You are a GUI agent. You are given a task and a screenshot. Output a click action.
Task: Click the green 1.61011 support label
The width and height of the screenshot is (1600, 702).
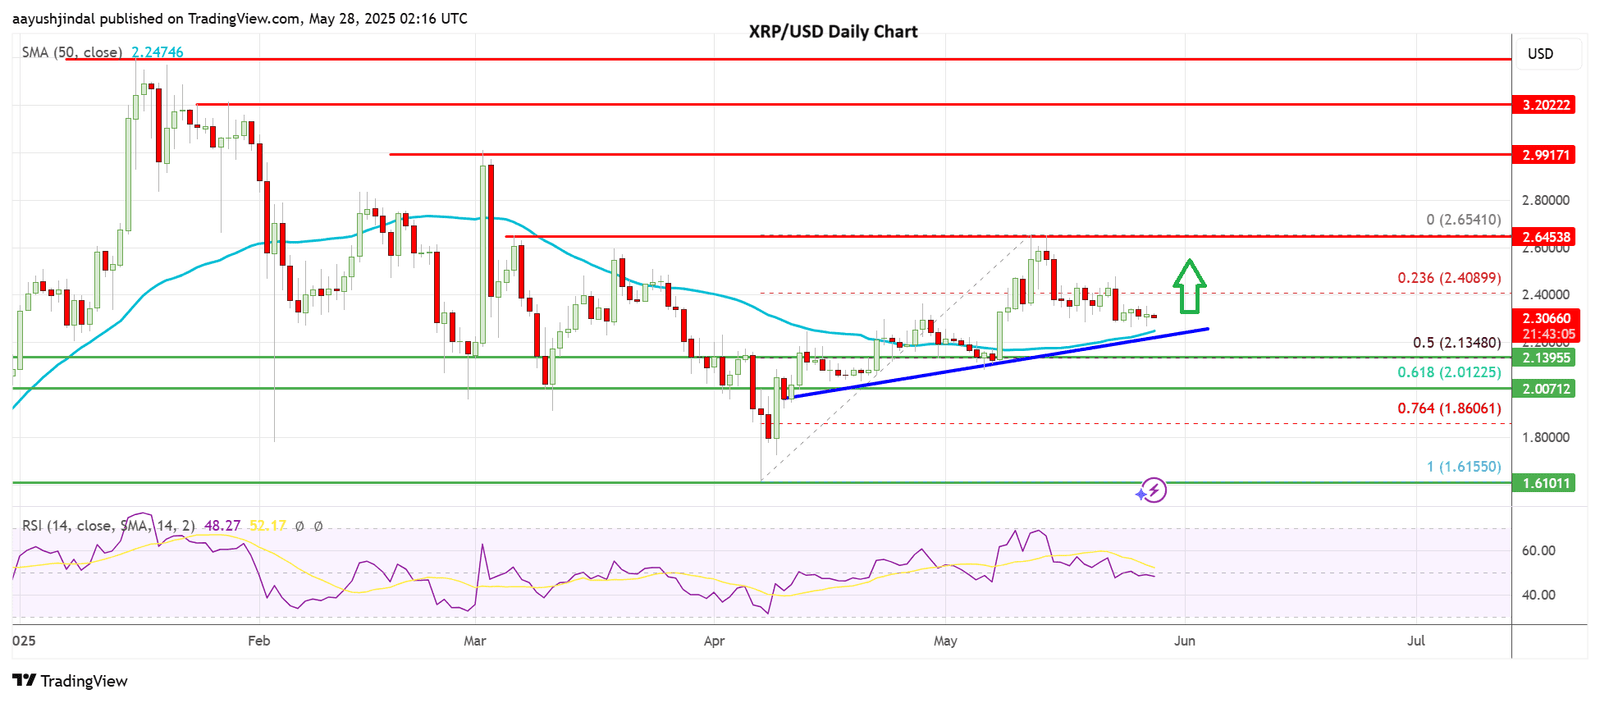tap(1546, 483)
